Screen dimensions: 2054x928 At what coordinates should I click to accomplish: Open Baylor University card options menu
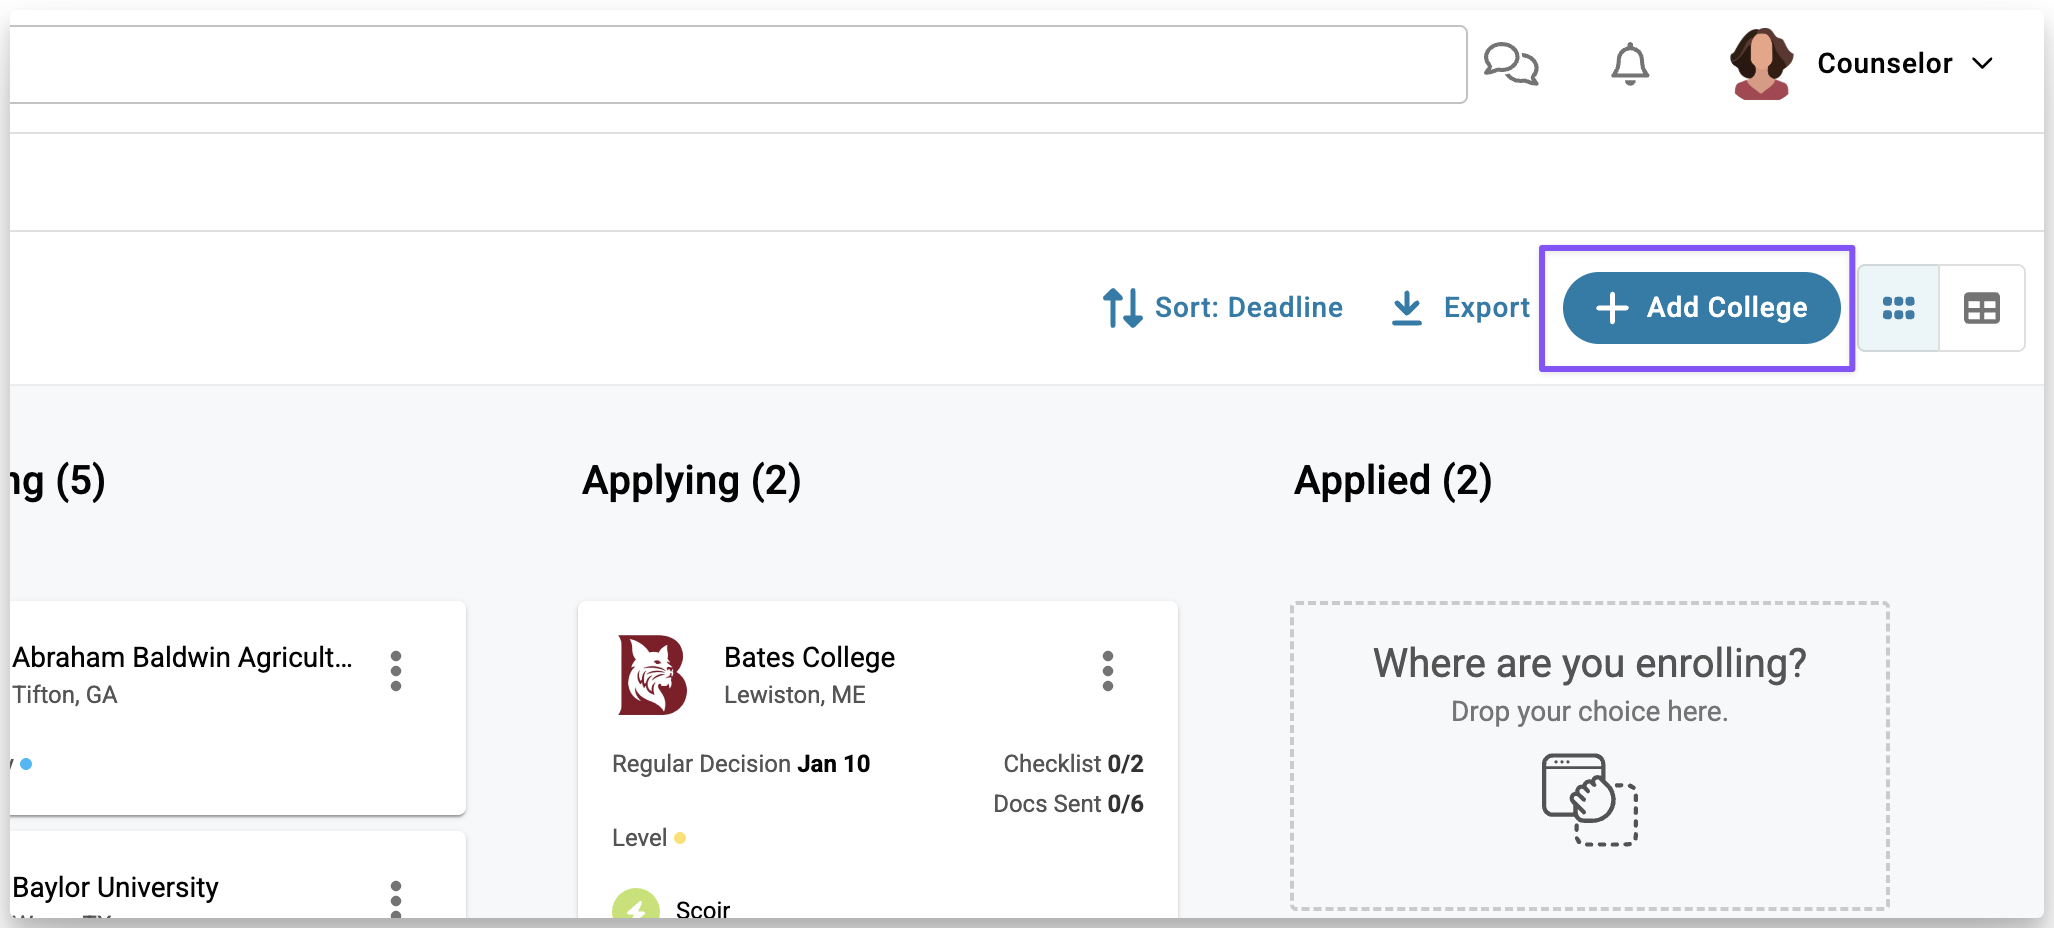396,898
